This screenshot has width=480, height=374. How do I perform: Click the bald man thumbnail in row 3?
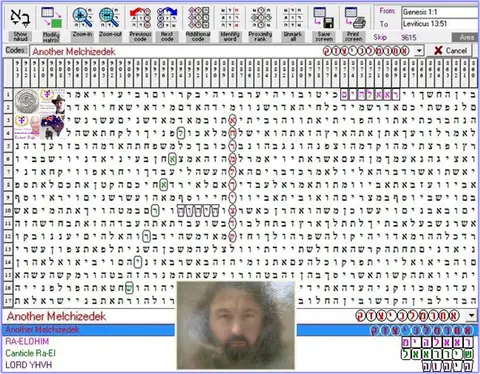click(27, 127)
